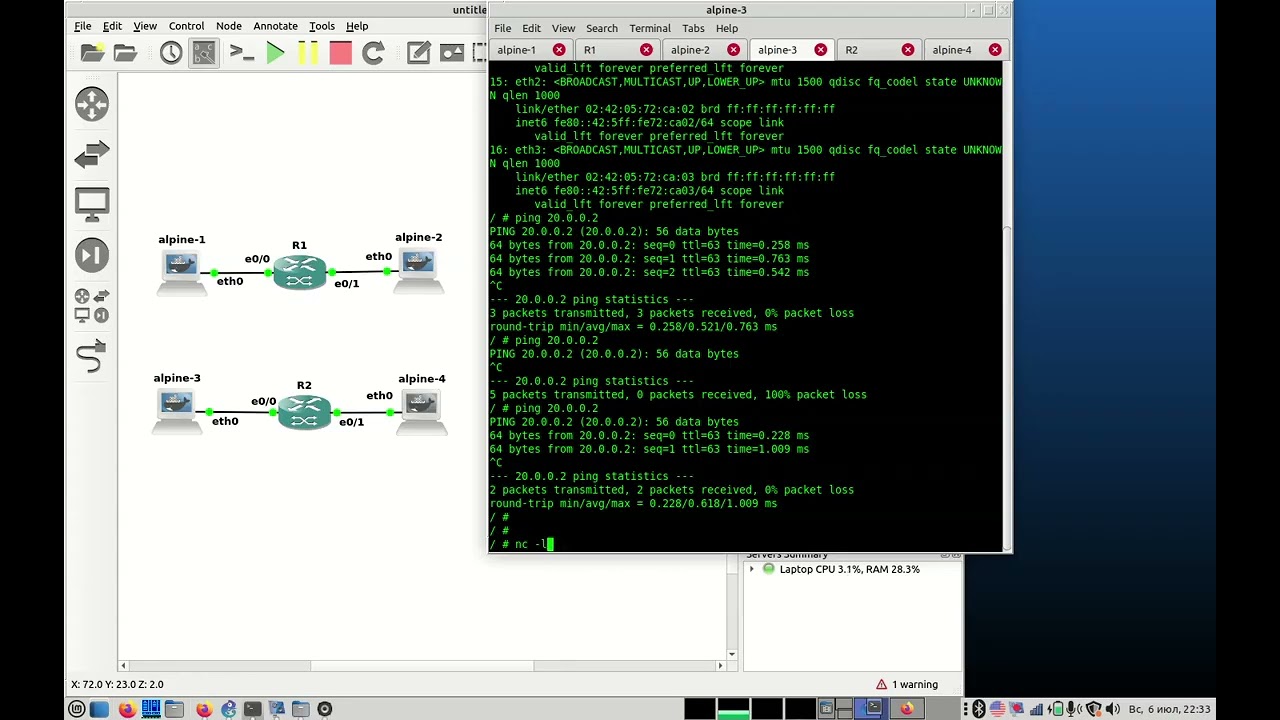Open GNS3 Node menu
The height and width of the screenshot is (720, 1280).
coord(229,26)
